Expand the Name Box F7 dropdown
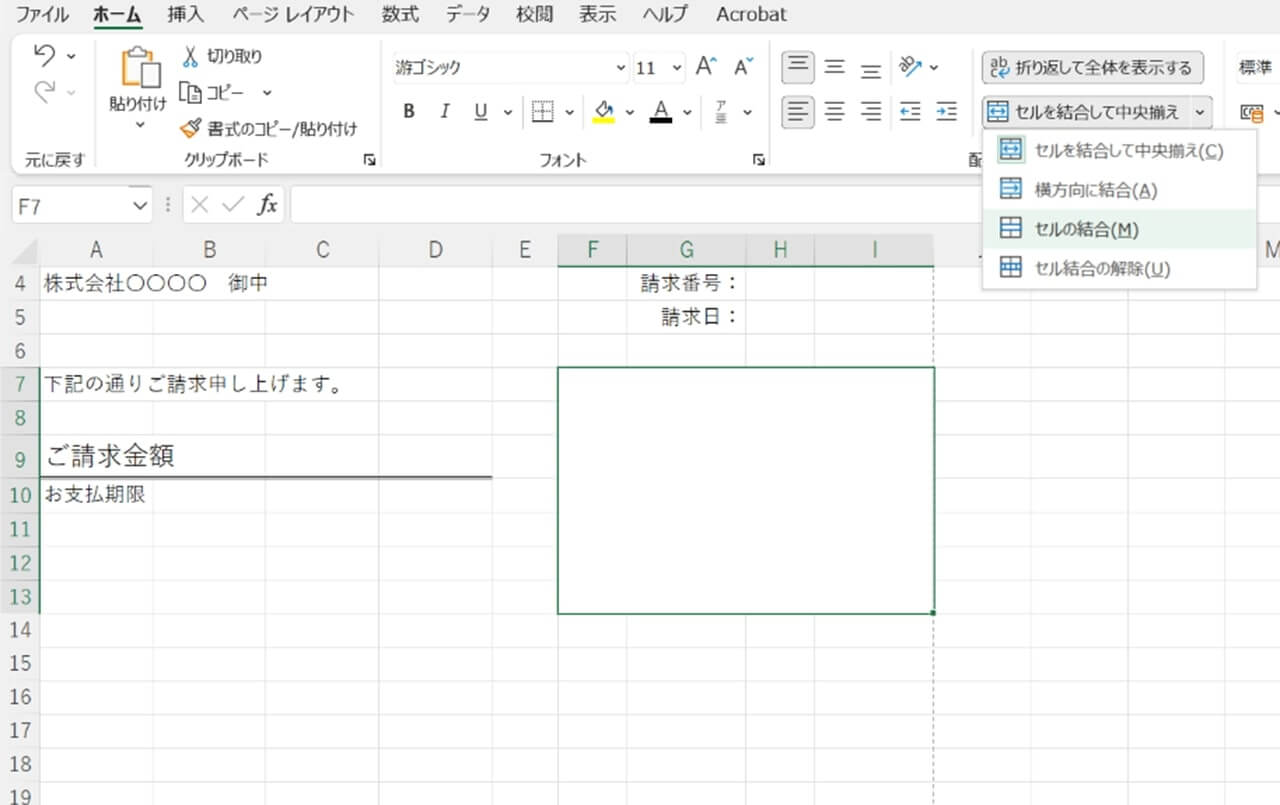This screenshot has width=1280, height=805. click(139, 205)
